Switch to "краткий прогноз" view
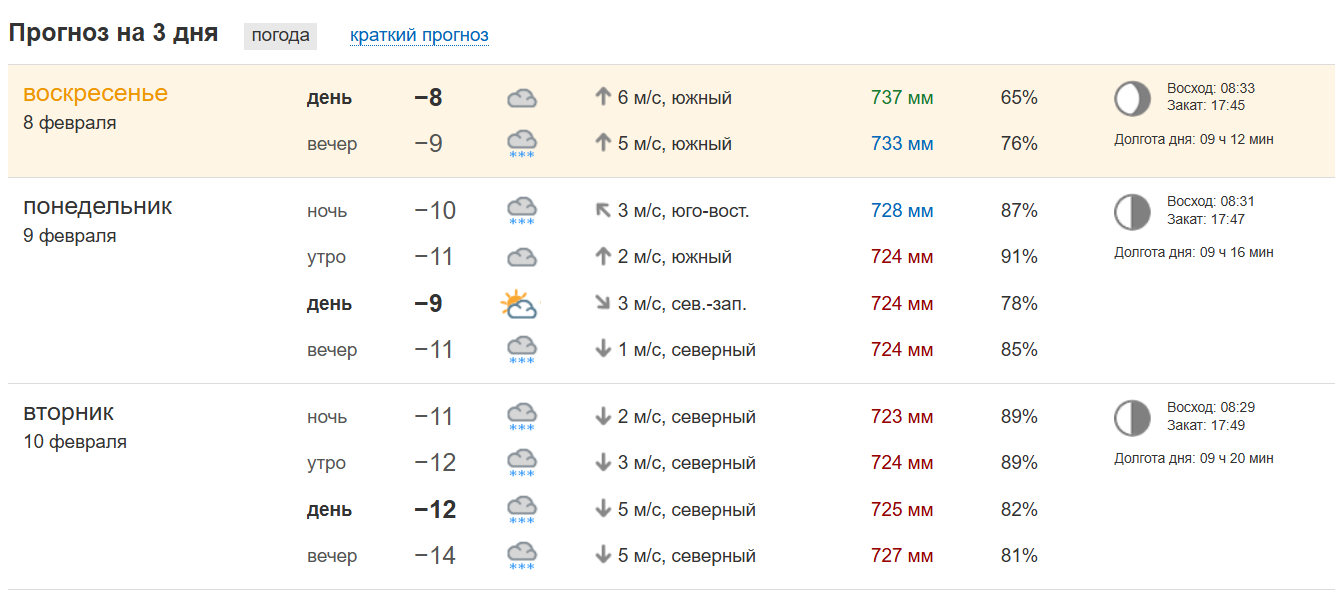This screenshot has height=594, width=1335. click(x=419, y=35)
